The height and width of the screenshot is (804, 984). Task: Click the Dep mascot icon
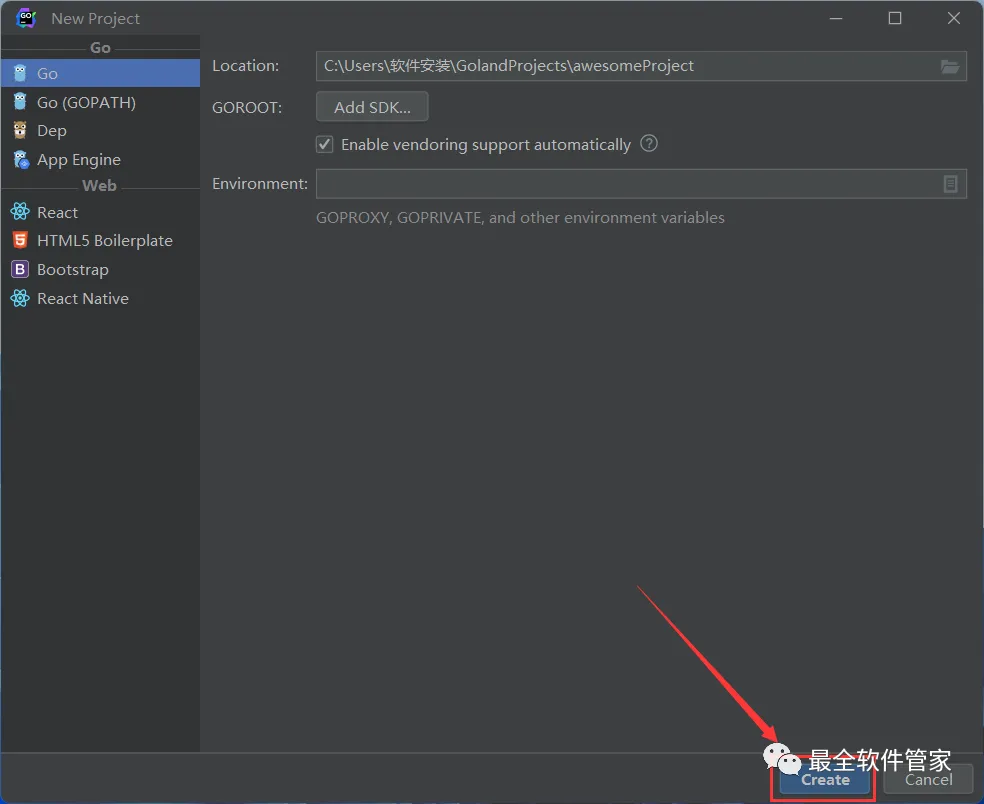click(x=20, y=130)
